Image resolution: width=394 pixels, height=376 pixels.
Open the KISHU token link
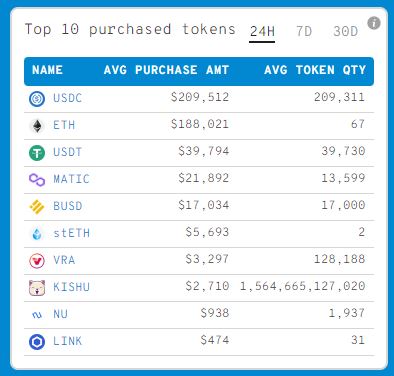(72, 287)
